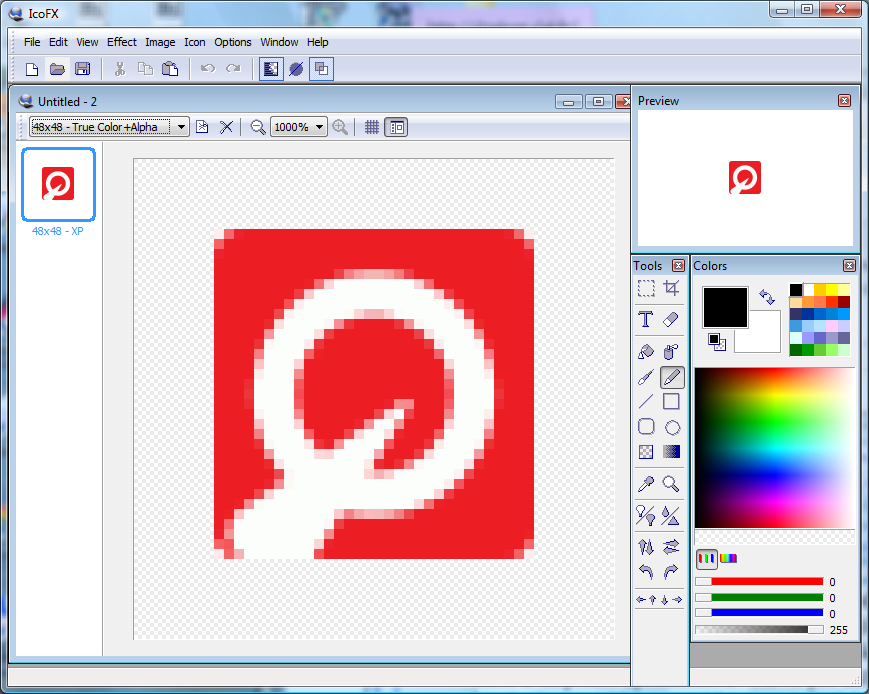869x694 pixels.
Task: Select the transparency checkerboard tool
Action: tap(646, 452)
